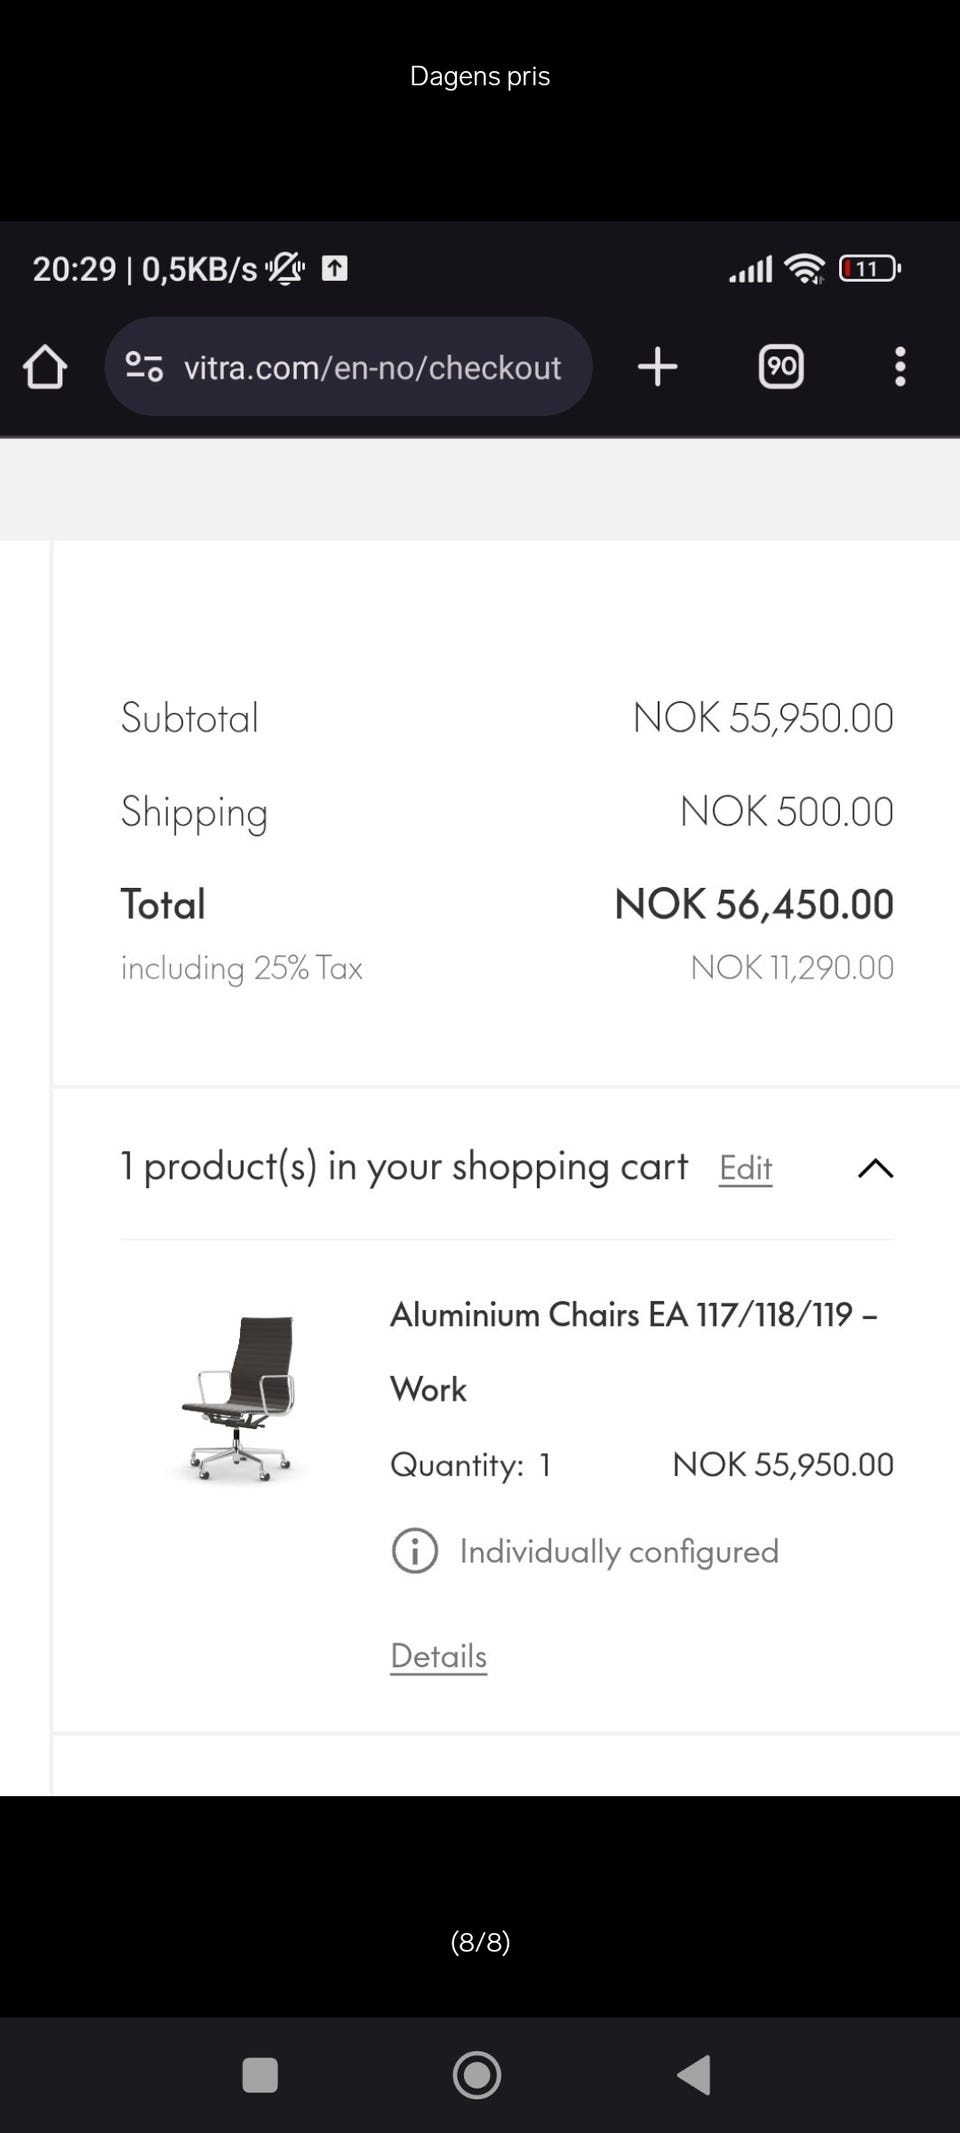Tap the muted bell status icon
The image size is (960, 2133).
coord(285,268)
